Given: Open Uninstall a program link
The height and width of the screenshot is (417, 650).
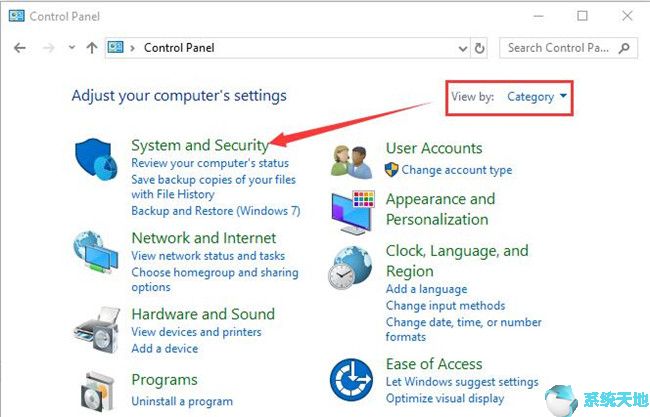Looking at the screenshot, I should pos(181,401).
